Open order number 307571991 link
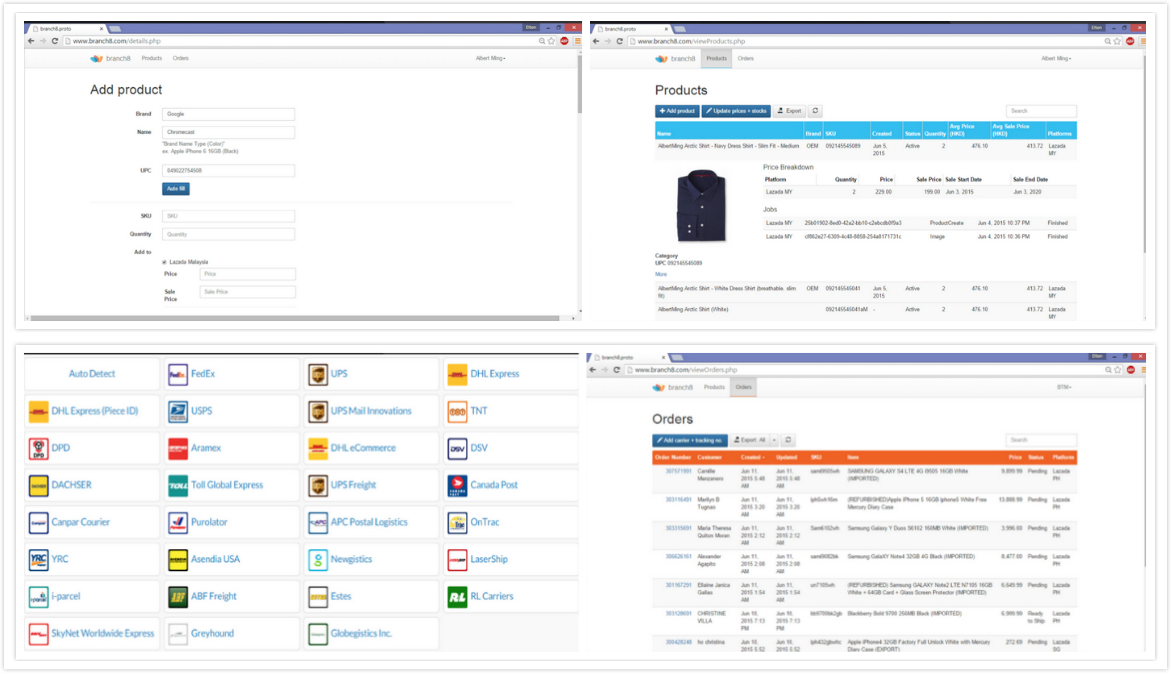The width and height of the screenshot is (1171, 674). pyautogui.click(x=678, y=472)
